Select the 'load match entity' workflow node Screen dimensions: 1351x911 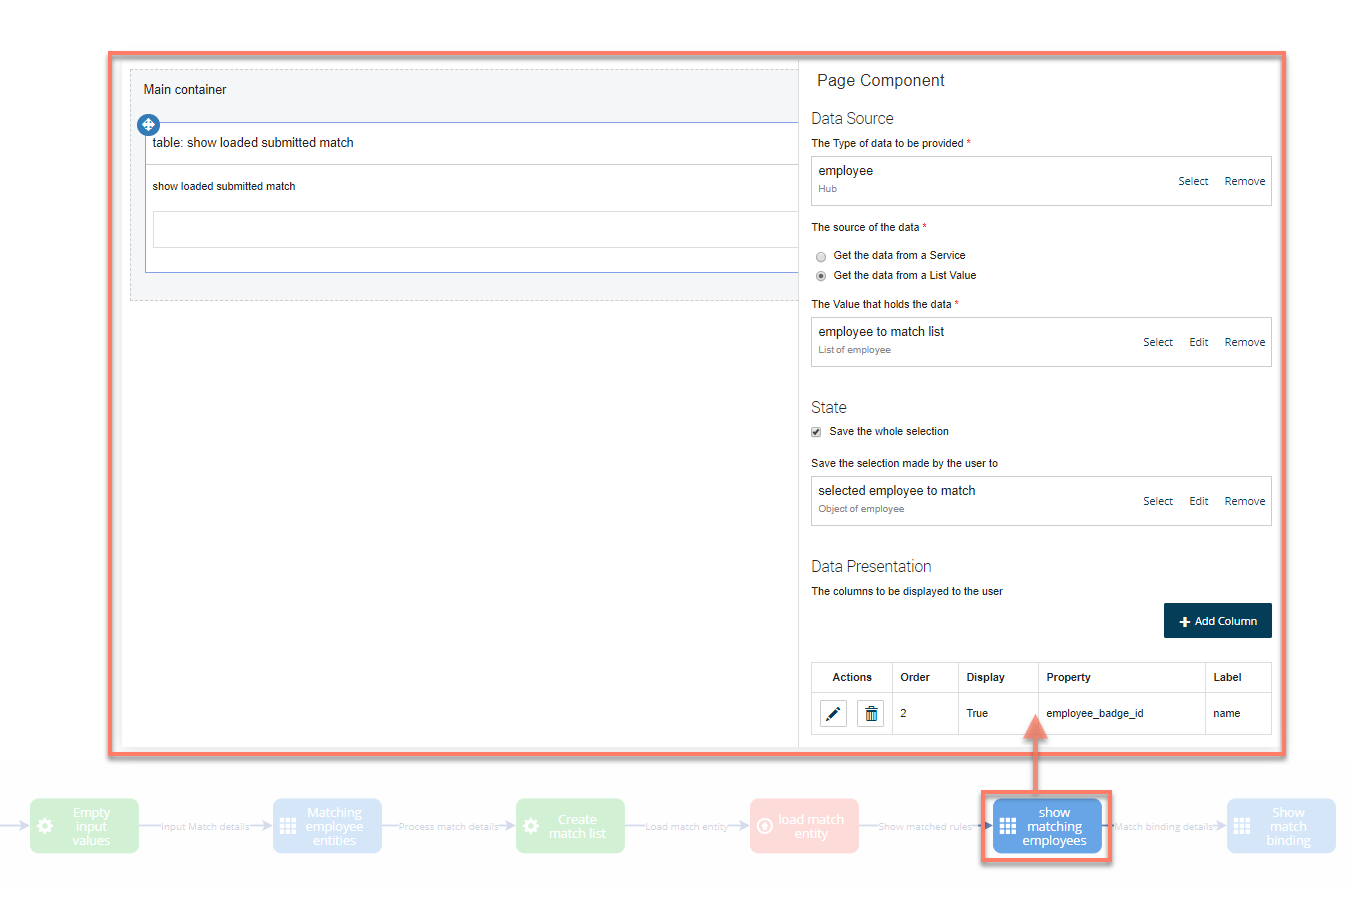804,826
